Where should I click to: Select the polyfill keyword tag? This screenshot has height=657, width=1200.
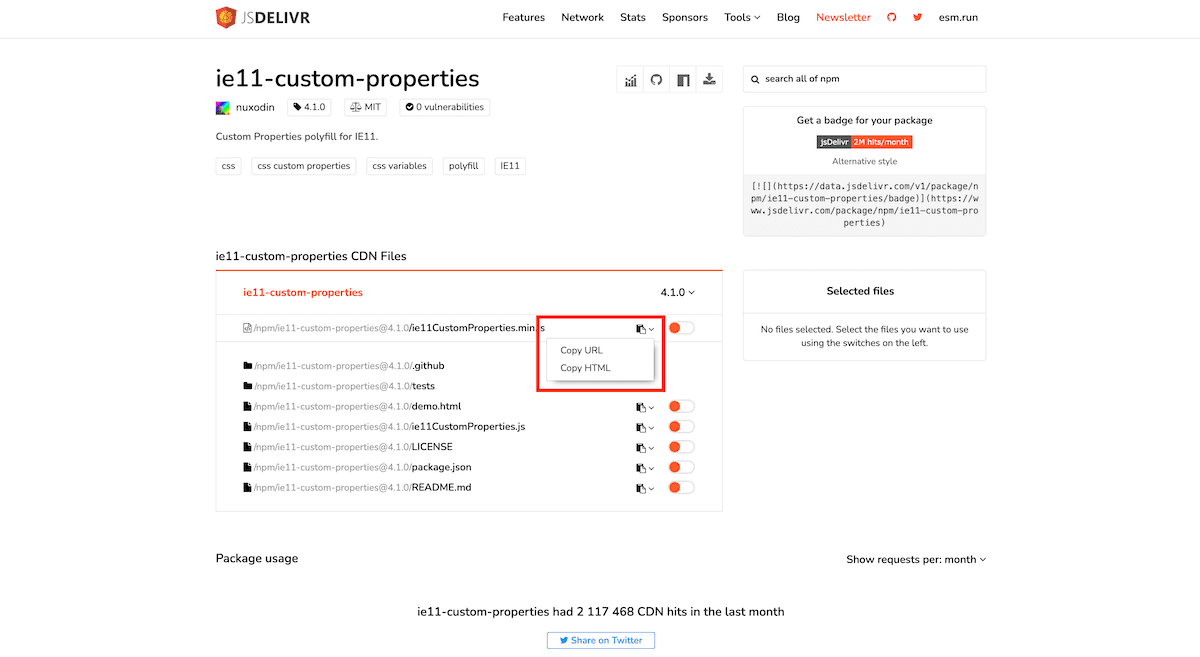pos(464,166)
